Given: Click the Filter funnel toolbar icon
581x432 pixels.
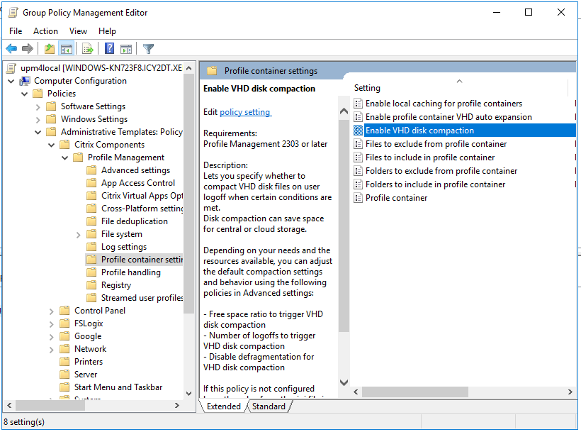Looking at the screenshot, I should click(148, 49).
